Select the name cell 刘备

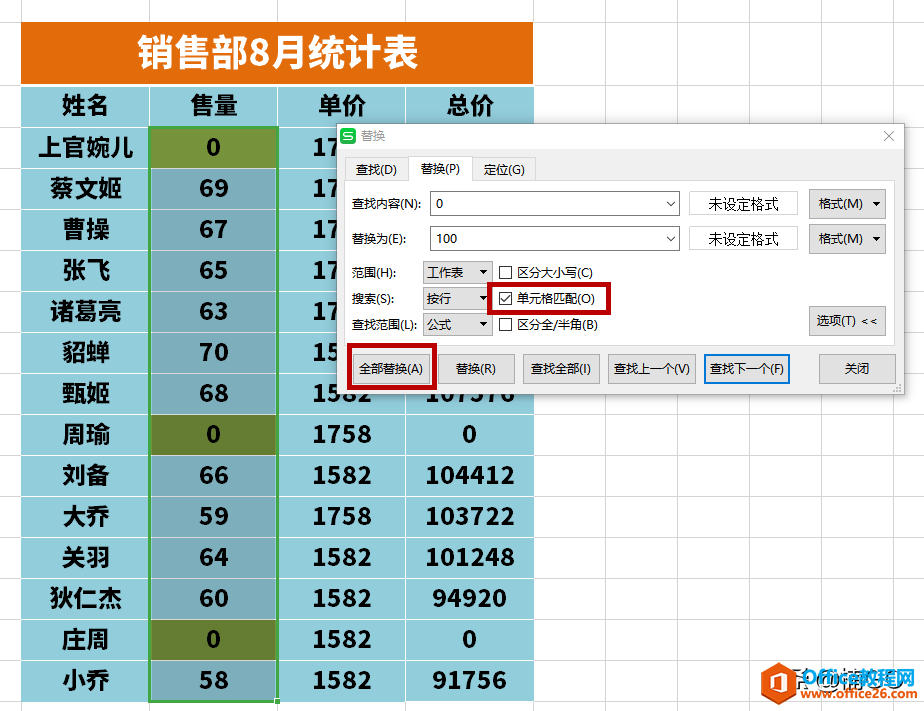click(x=85, y=475)
